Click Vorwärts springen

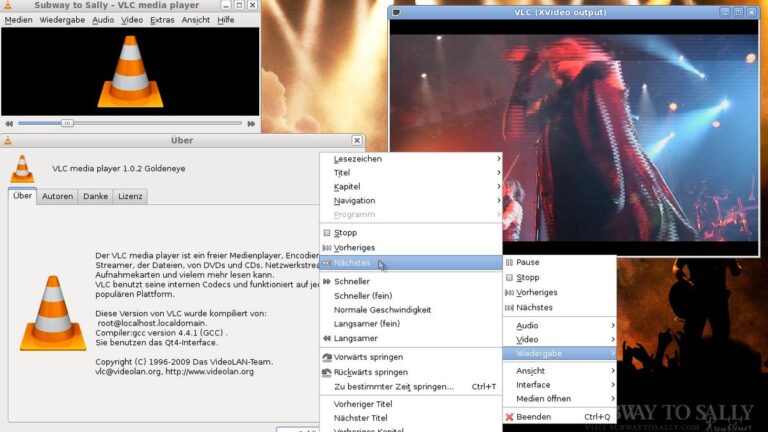[x=411, y=357]
